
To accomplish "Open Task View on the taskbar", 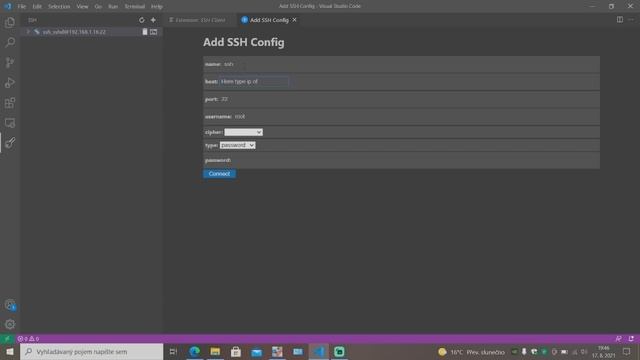I will [x=173, y=352].
